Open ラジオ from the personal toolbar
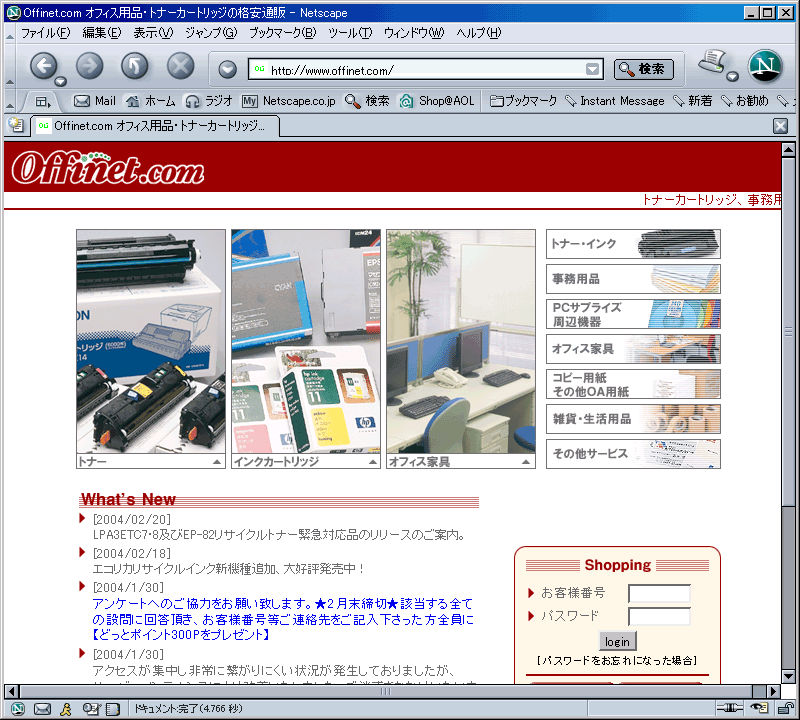Viewport: 800px width, 720px height. coord(209,101)
